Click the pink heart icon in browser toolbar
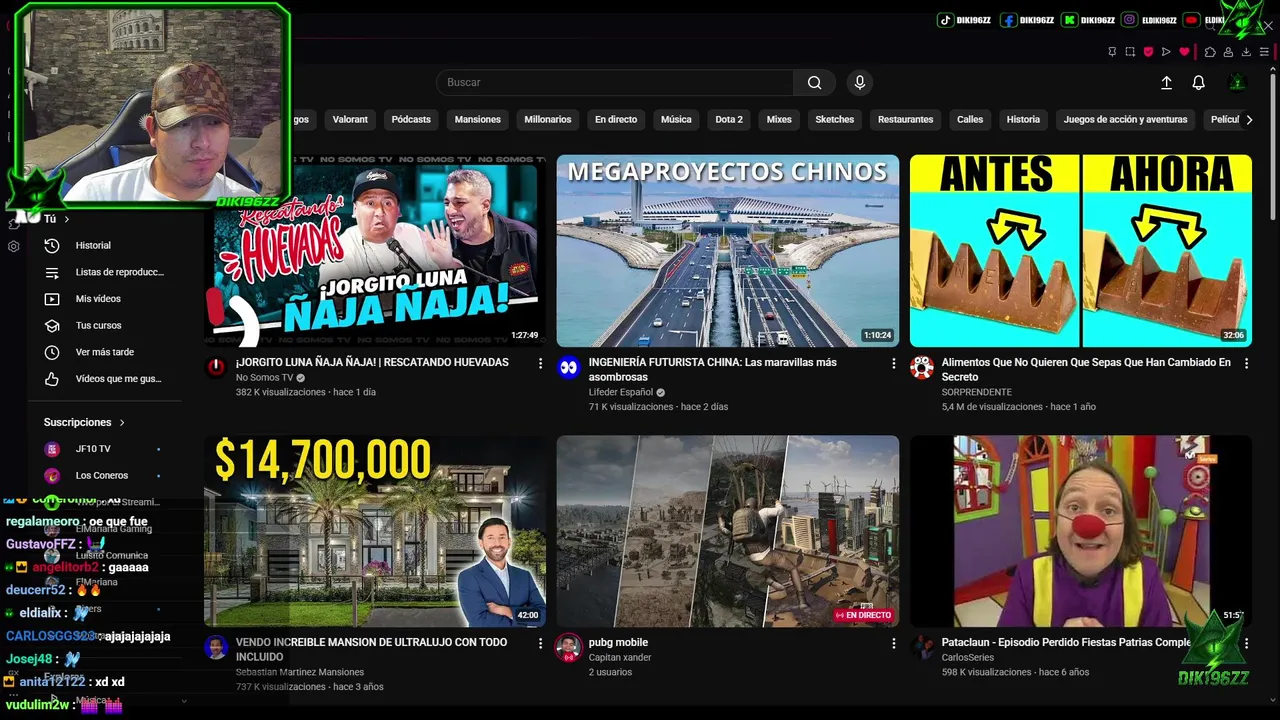The image size is (1280, 720). click(1184, 52)
